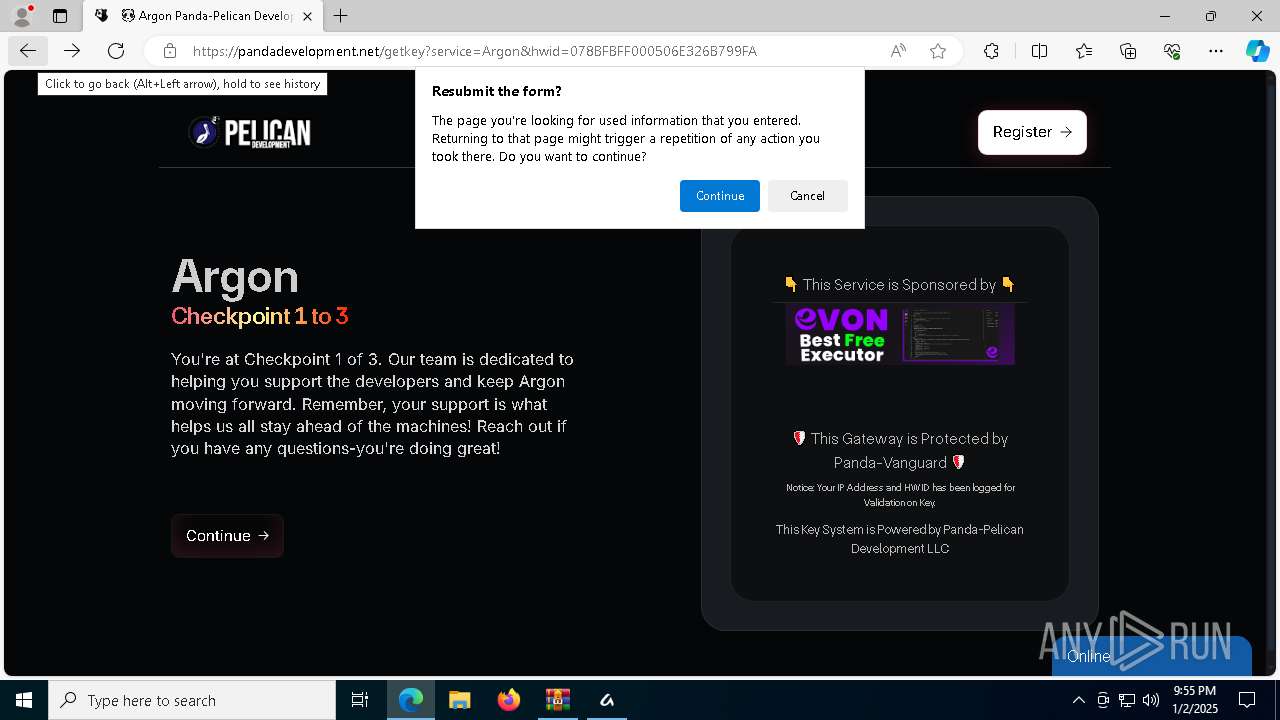Open the Collections icon
The height and width of the screenshot is (720, 1280).
coord(1128,51)
